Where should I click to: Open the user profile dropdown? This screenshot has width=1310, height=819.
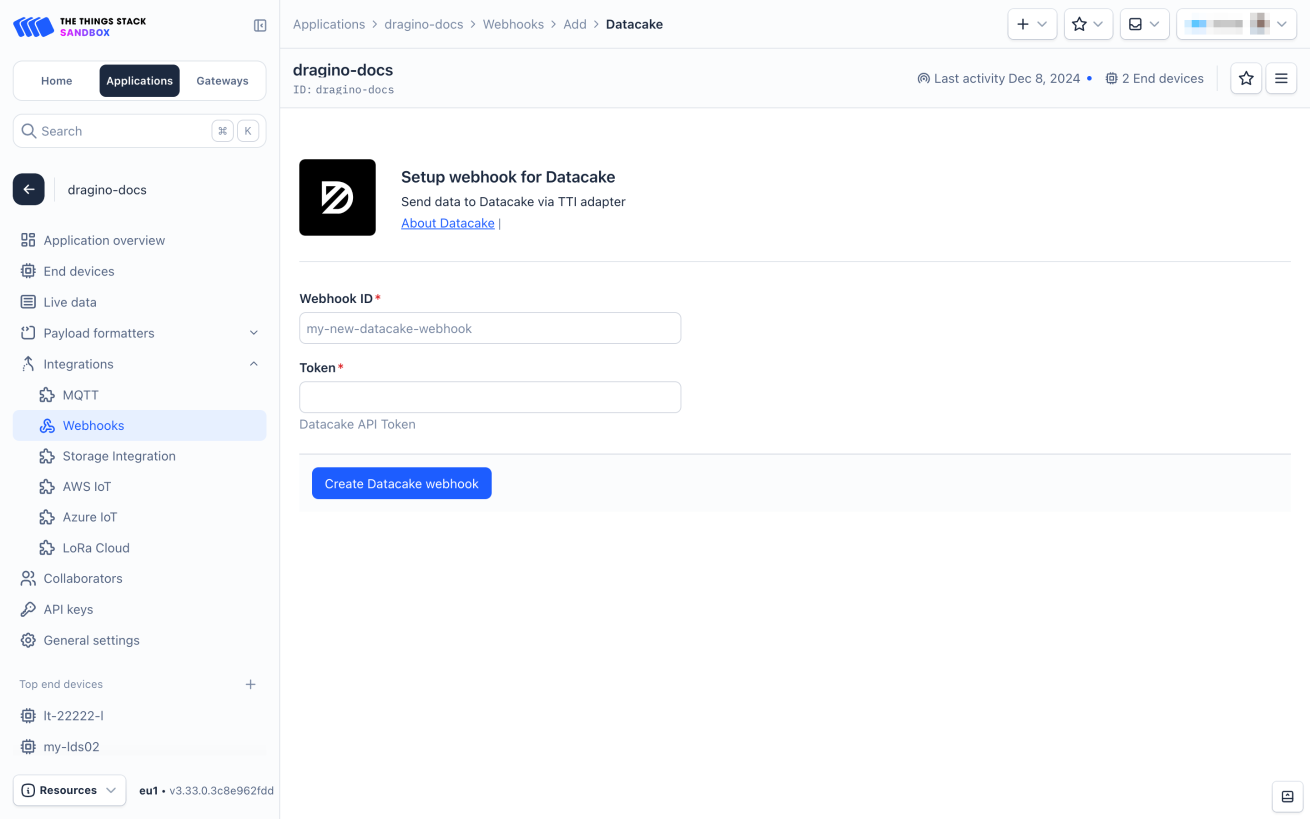1237,24
